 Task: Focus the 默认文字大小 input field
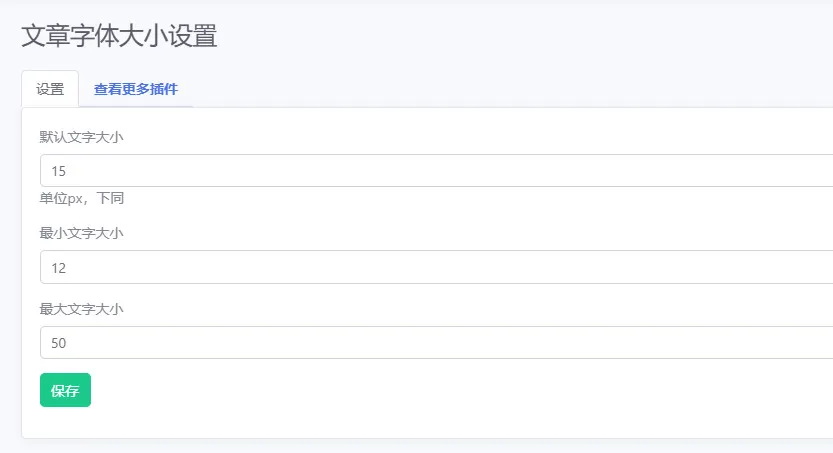437,170
